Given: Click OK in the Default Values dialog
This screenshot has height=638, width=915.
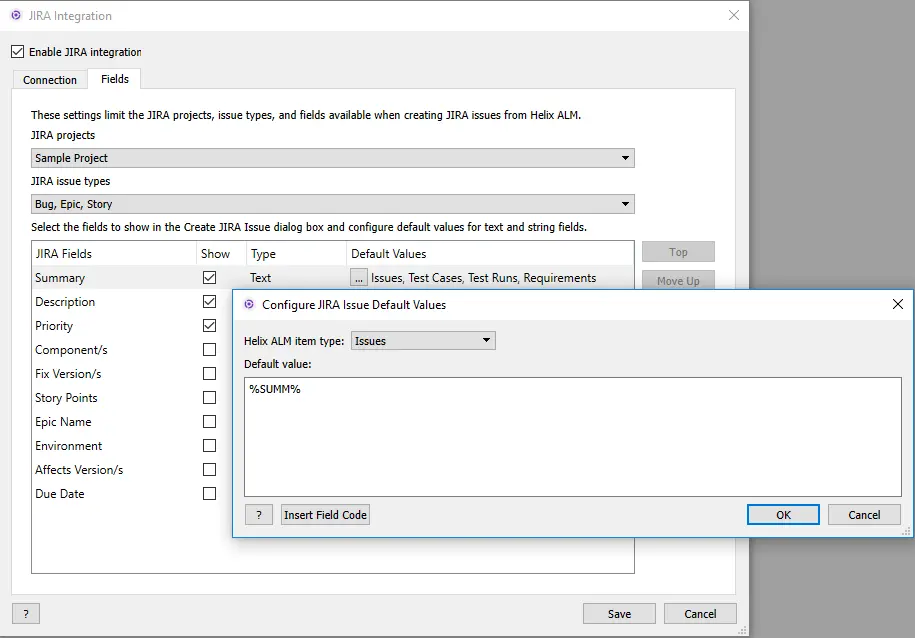Looking at the screenshot, I should tap(783, 515).
